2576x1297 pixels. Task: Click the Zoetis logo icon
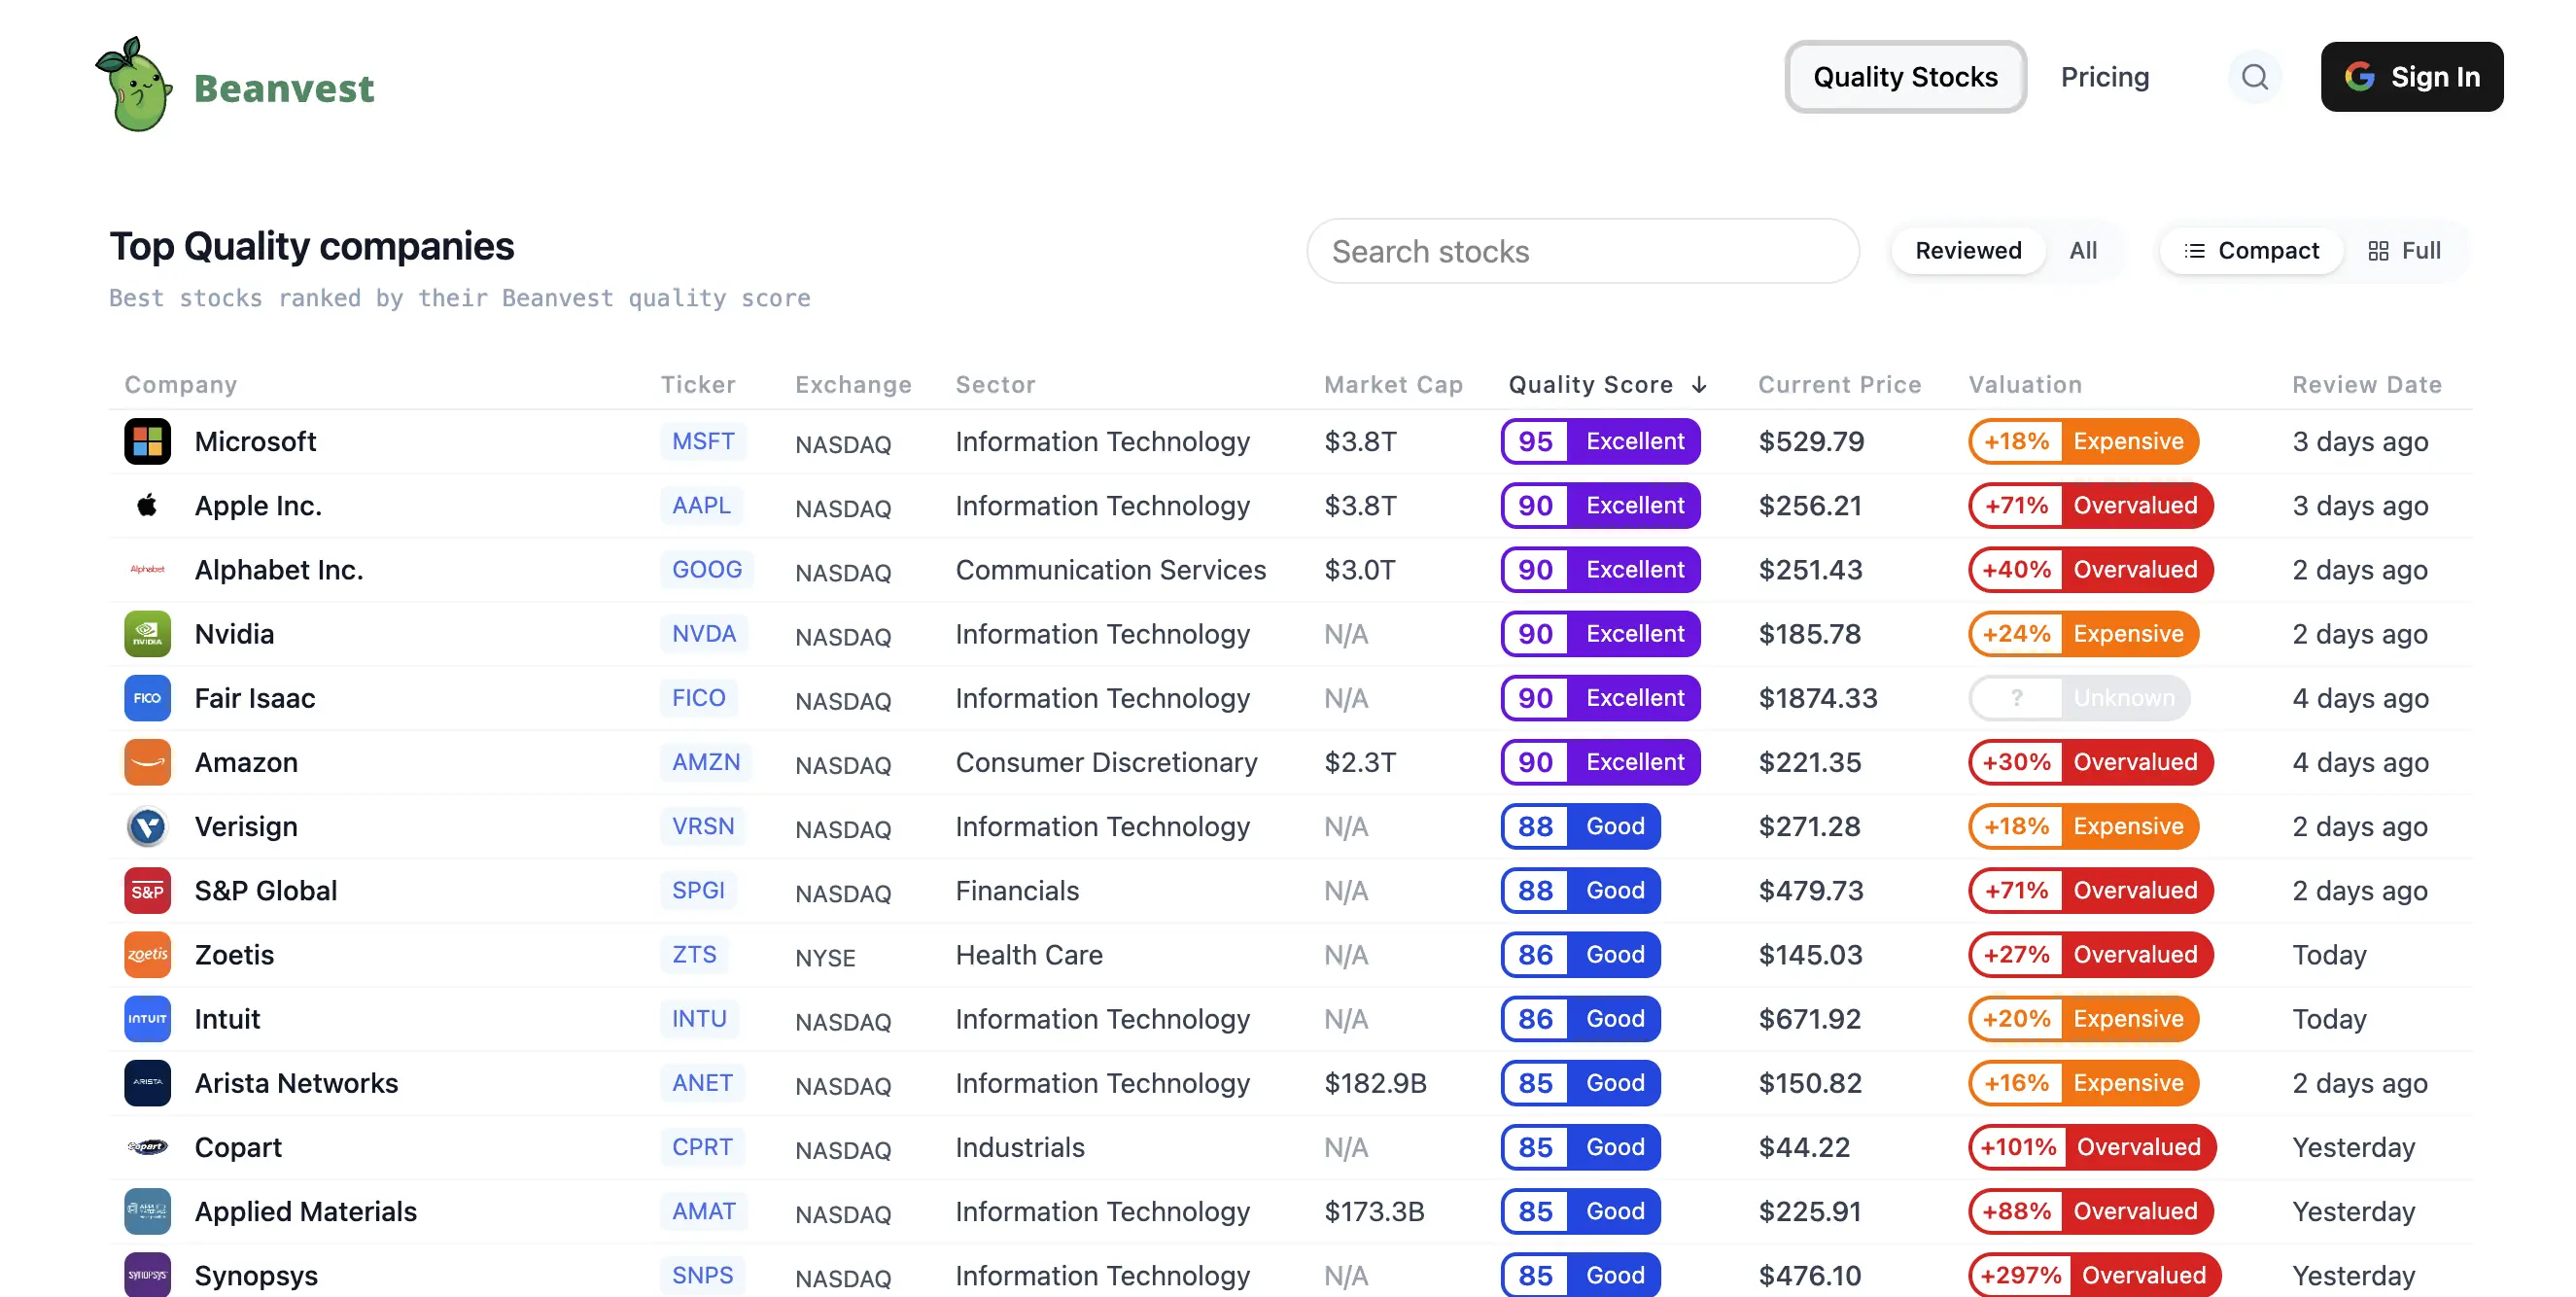tap(147, 954)
